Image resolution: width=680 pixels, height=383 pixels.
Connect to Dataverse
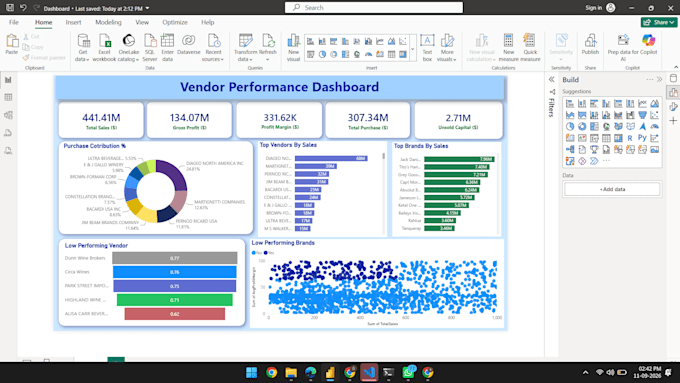point(189,45)
